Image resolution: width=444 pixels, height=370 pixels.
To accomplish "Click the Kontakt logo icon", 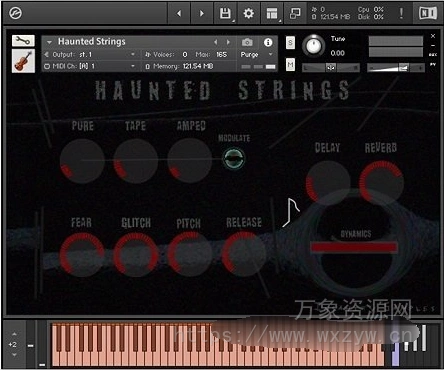I will pyautogui.click(x=15, y=13).
